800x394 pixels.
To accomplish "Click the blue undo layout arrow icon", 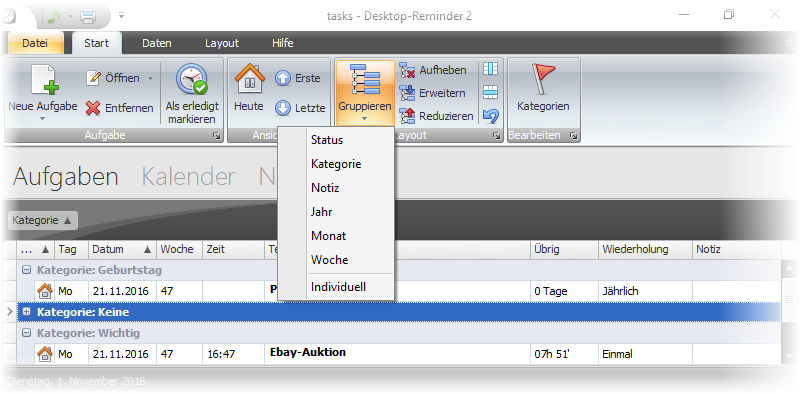I will point(490,116).
